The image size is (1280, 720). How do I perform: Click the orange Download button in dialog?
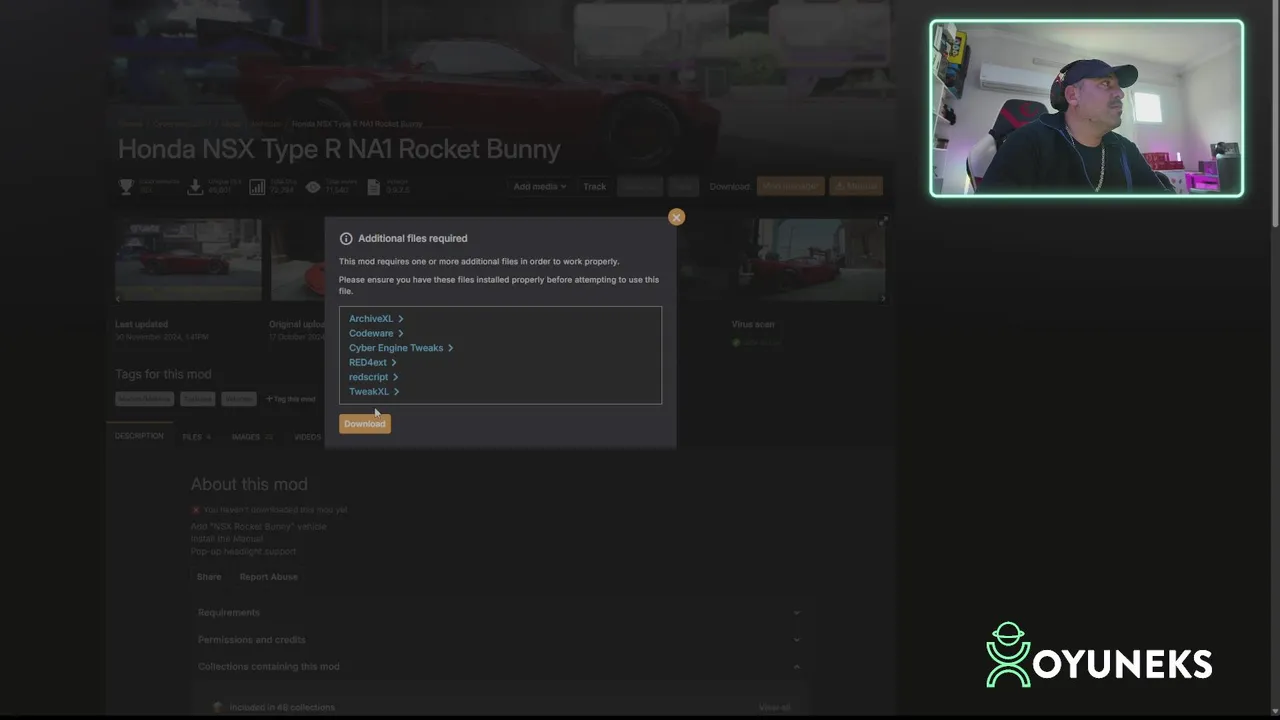click(365, 424)
